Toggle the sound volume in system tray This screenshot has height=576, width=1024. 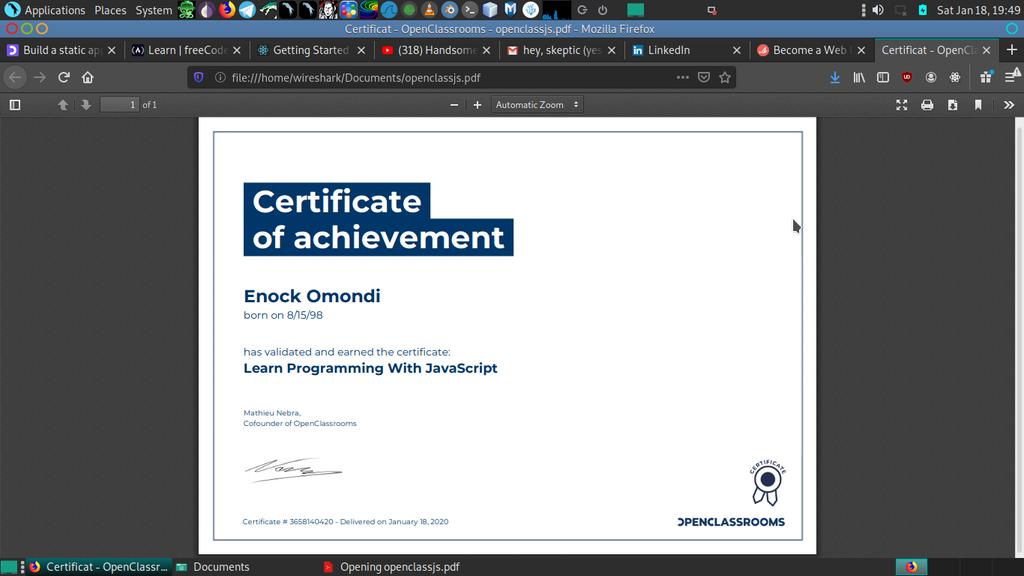click(876, 10)
